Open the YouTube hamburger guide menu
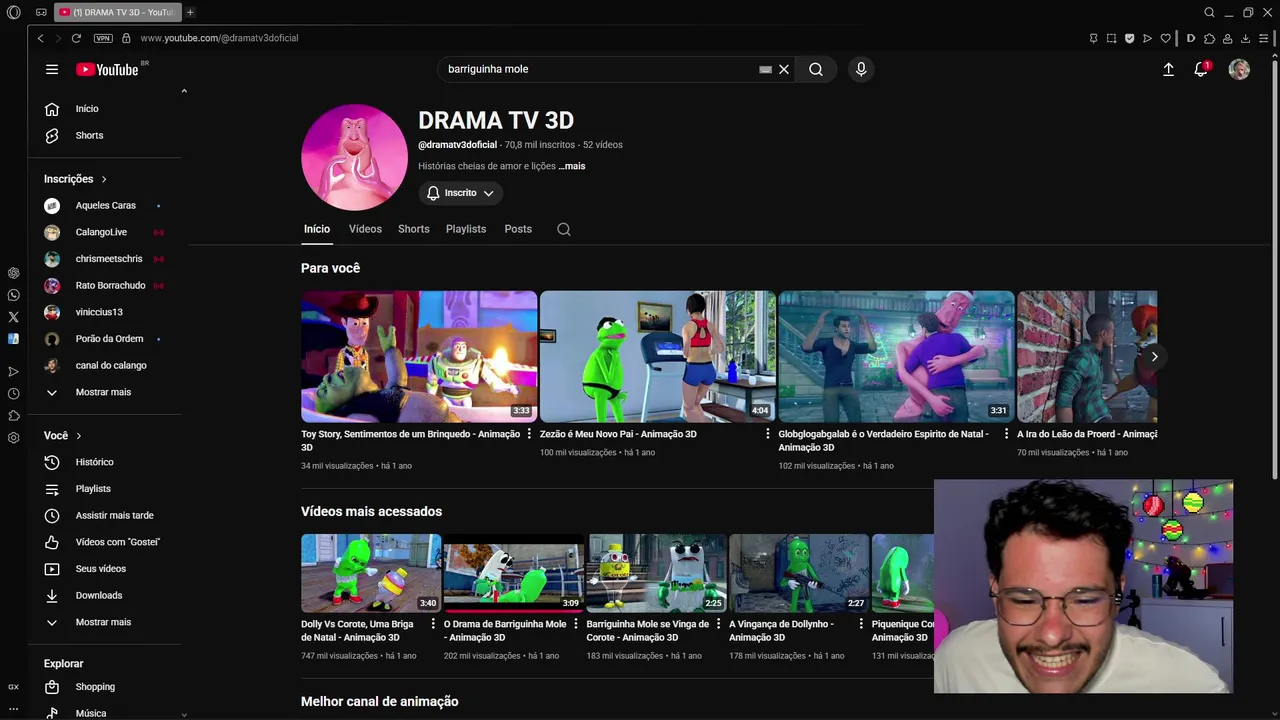Image resolution: width=1280 pixels, height=720 pixels. pyautogui.click(x=52, y=69)
